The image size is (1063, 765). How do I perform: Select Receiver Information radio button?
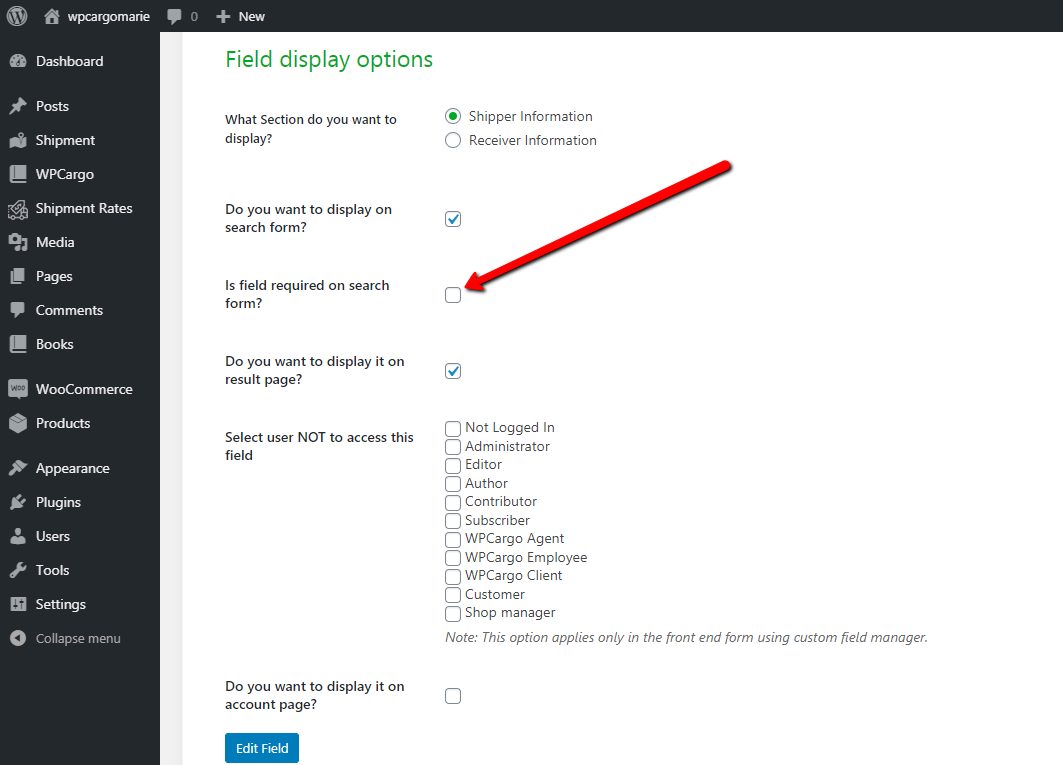pyautogui.click(x=453, y=140)
